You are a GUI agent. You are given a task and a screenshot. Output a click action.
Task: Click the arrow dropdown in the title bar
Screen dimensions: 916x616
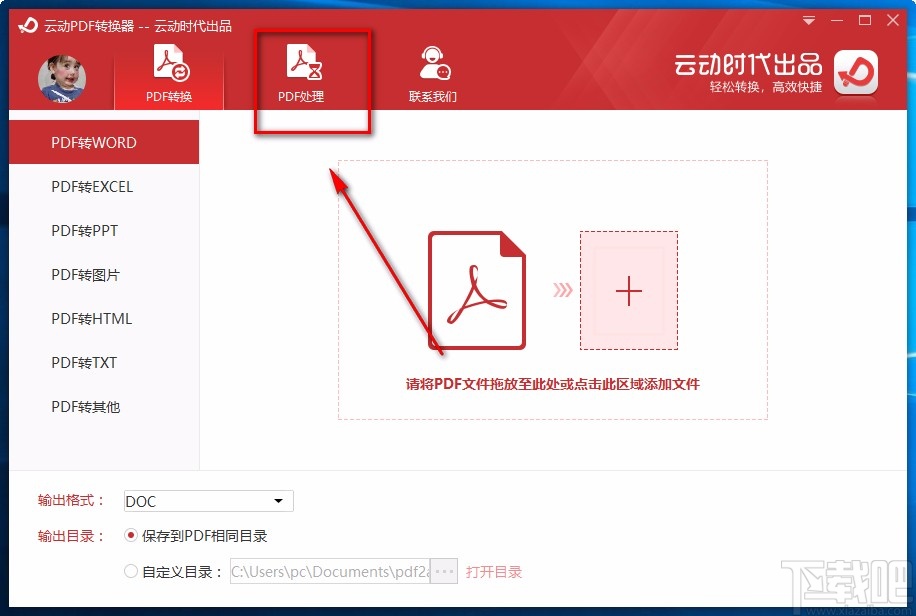click(808, 20)
